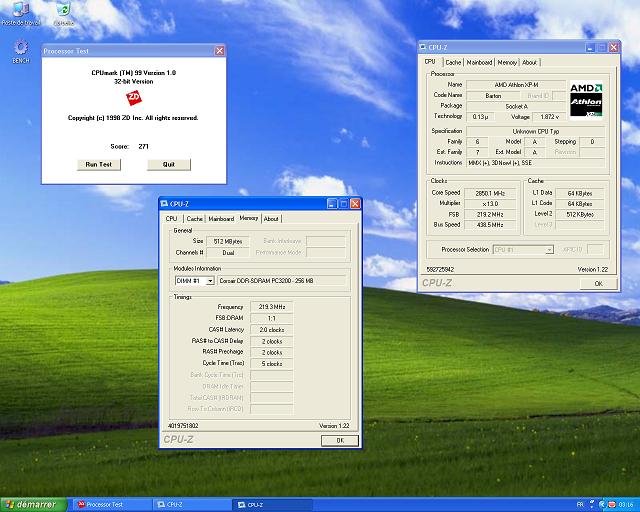Viewport: 640px width, 512px height.
Task: Switch to Processor Test taskbar button
Action: click(x=113, y=505)
